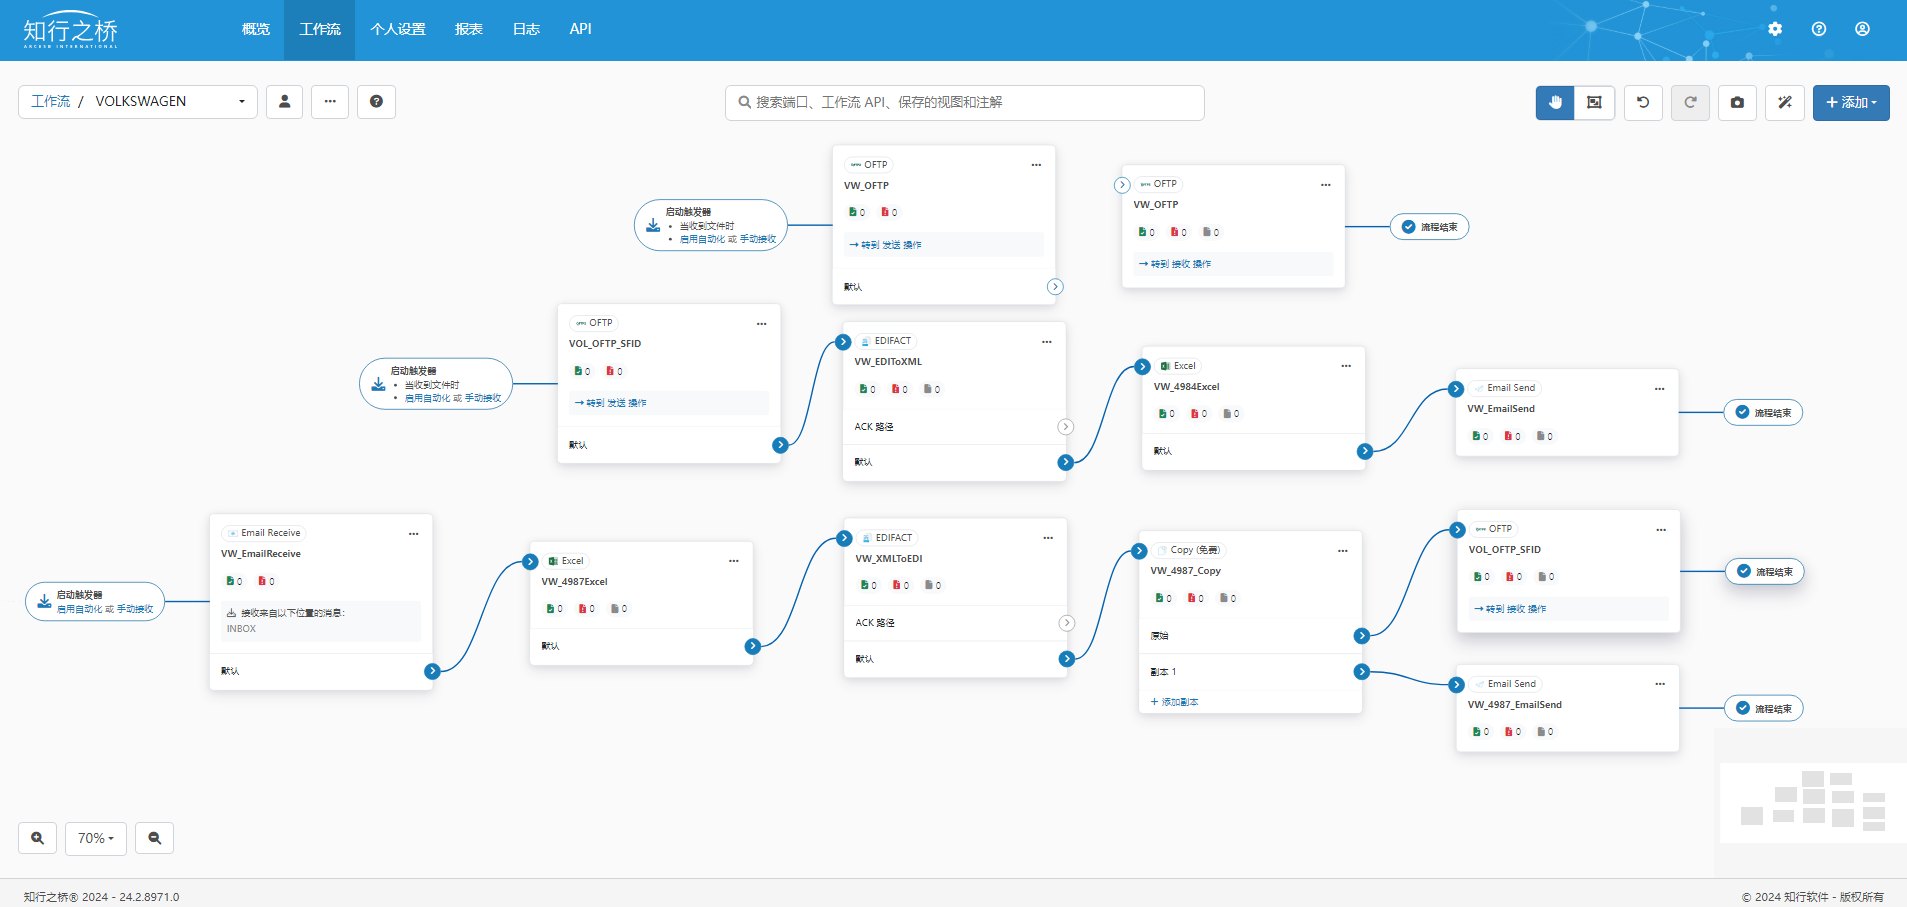Open the help question-mark icon in header

point(1819,29)
